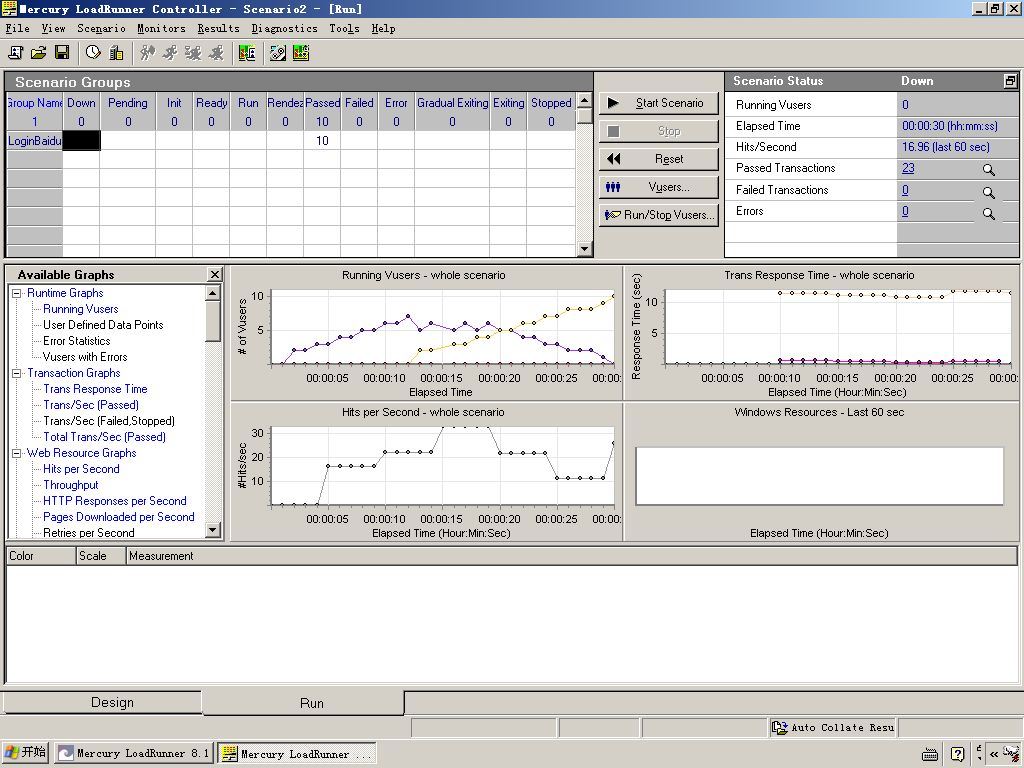
Task: Open the Help menu
Action: [x=383, y=29]
